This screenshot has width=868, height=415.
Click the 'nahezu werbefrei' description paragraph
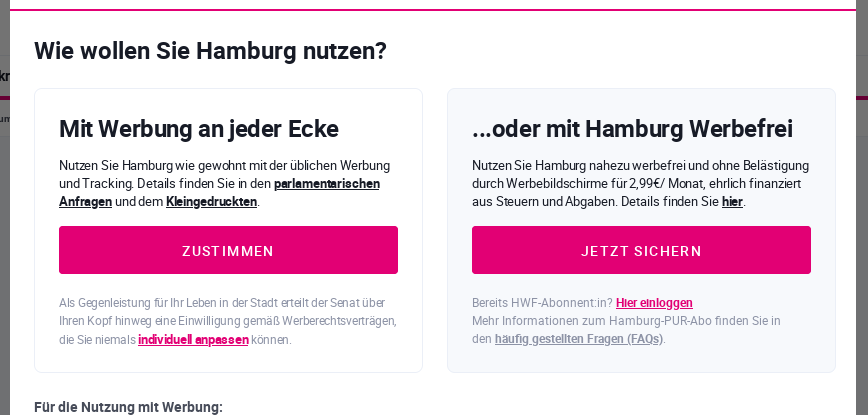click(x=640, y=183)
